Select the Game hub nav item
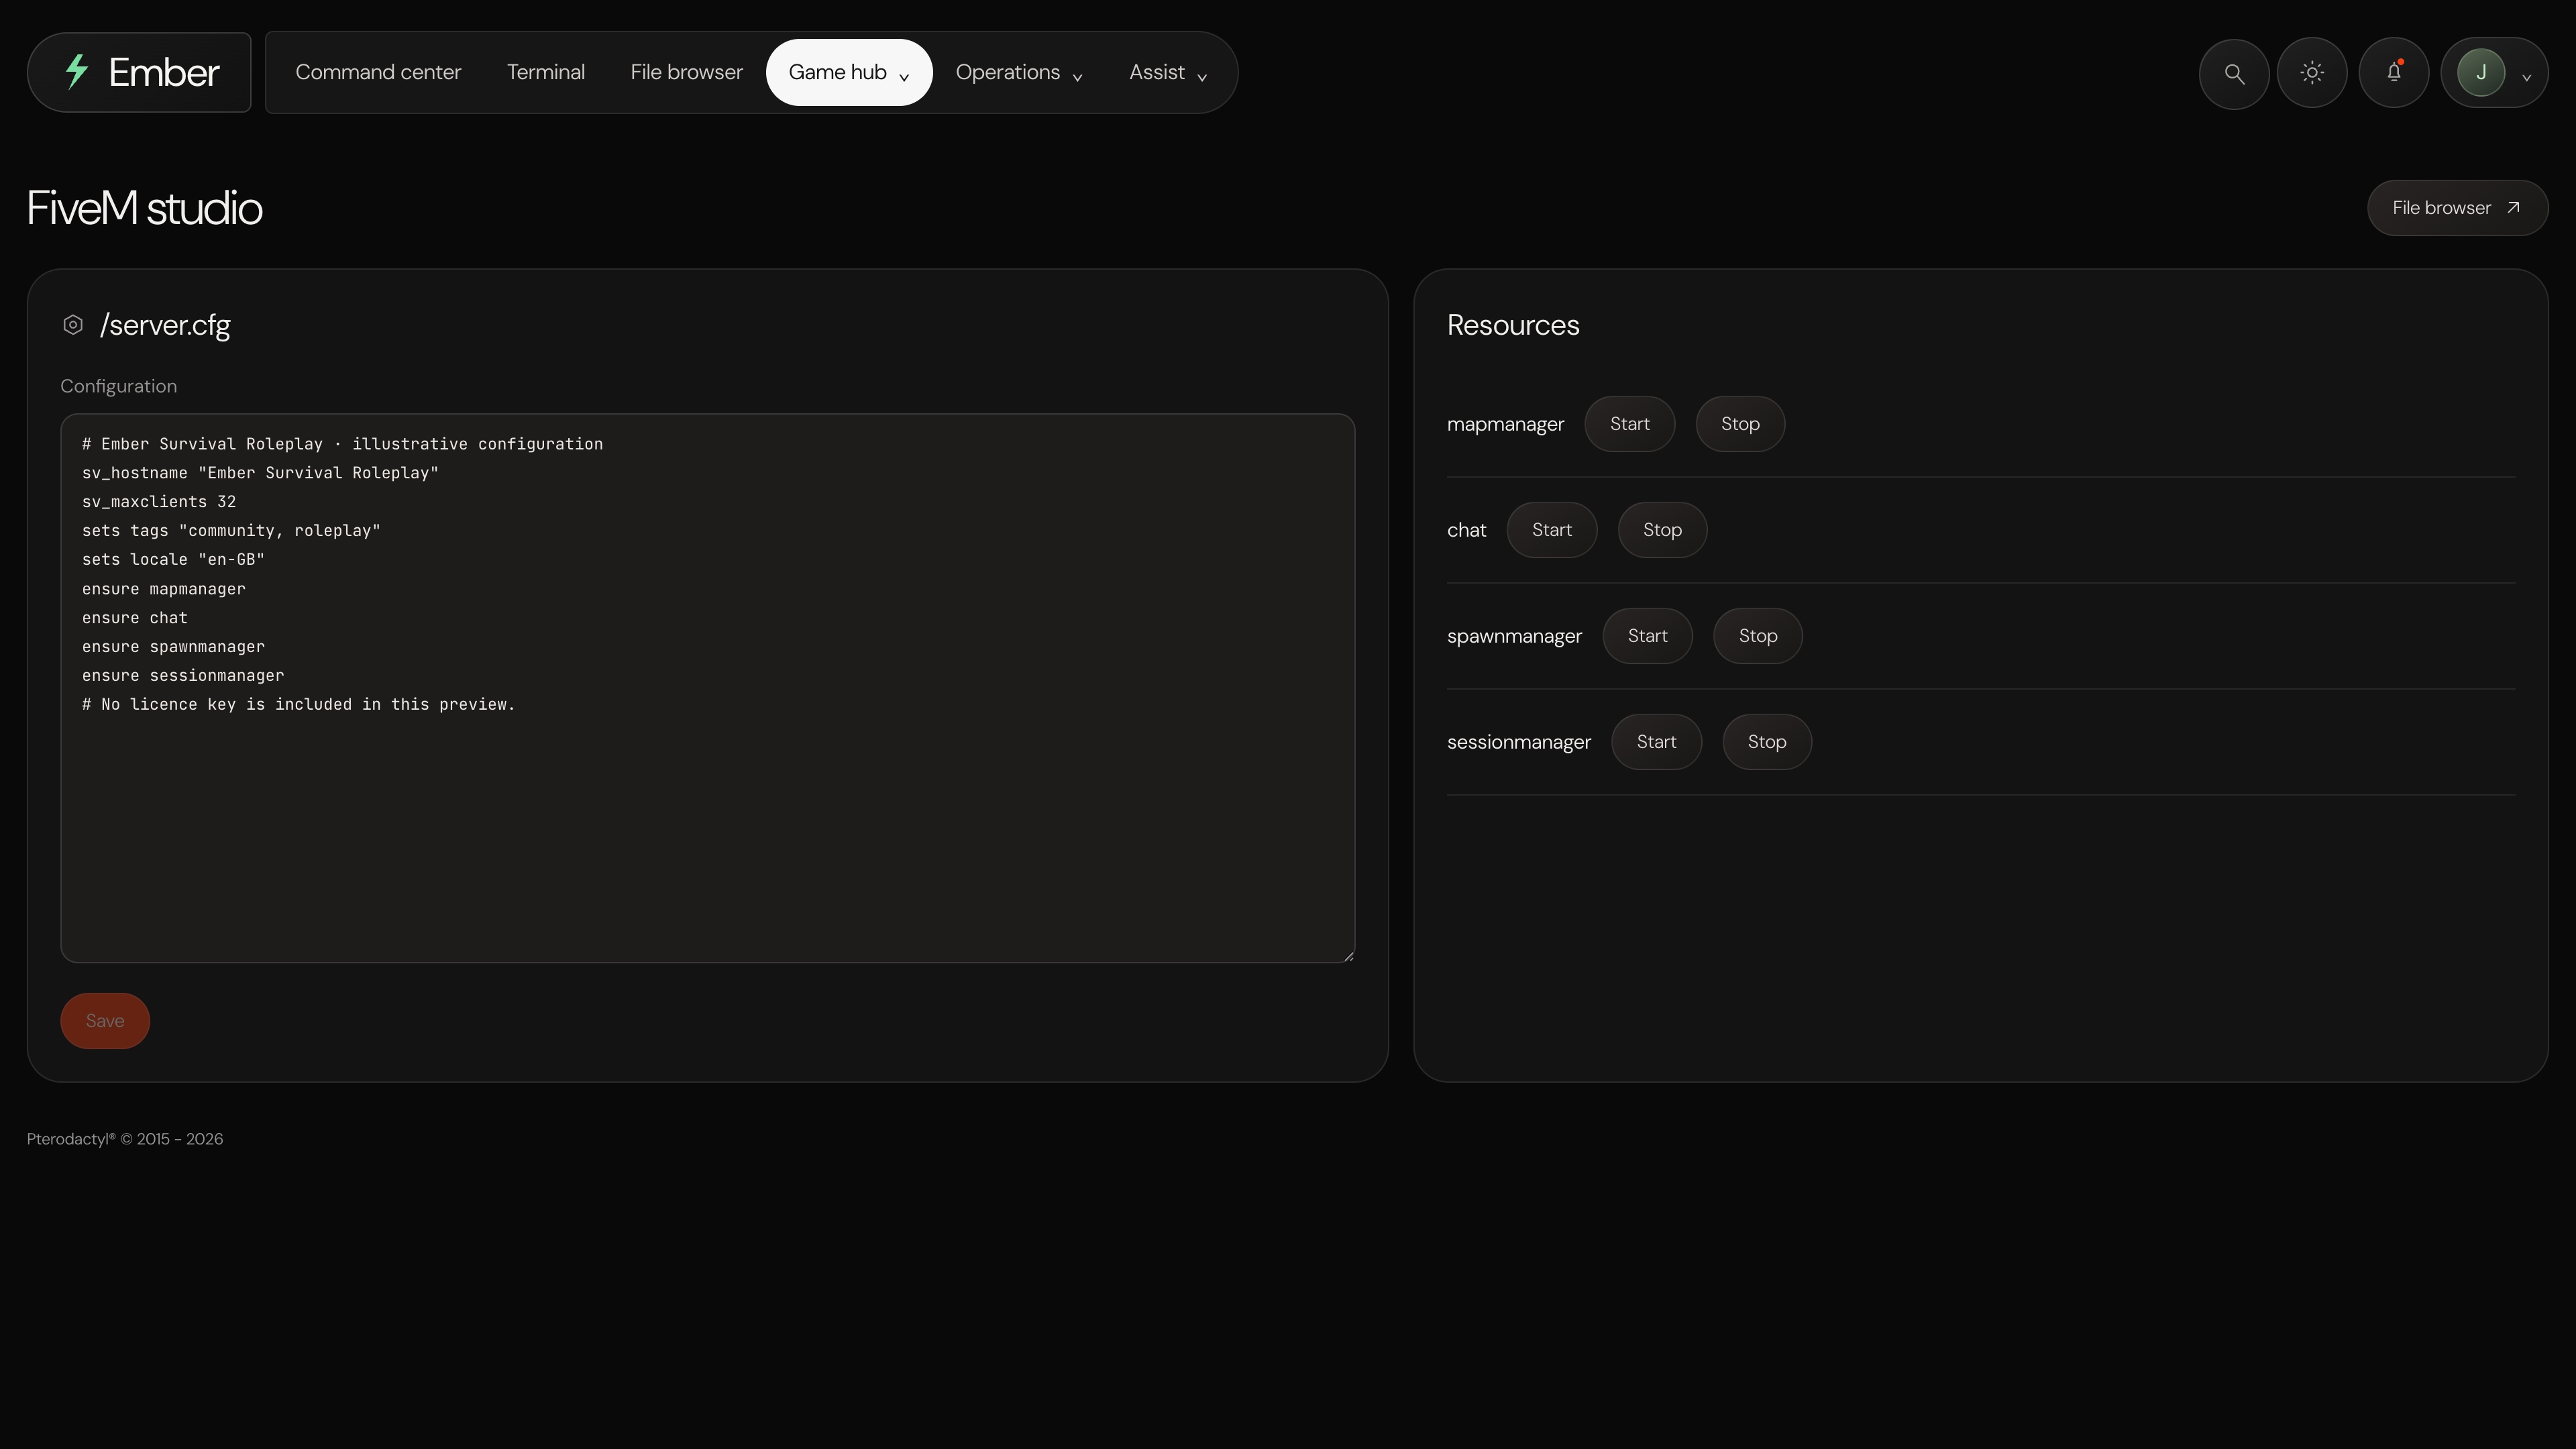Viewport: 2576px width, 1449px height. [x=849, y=72]
